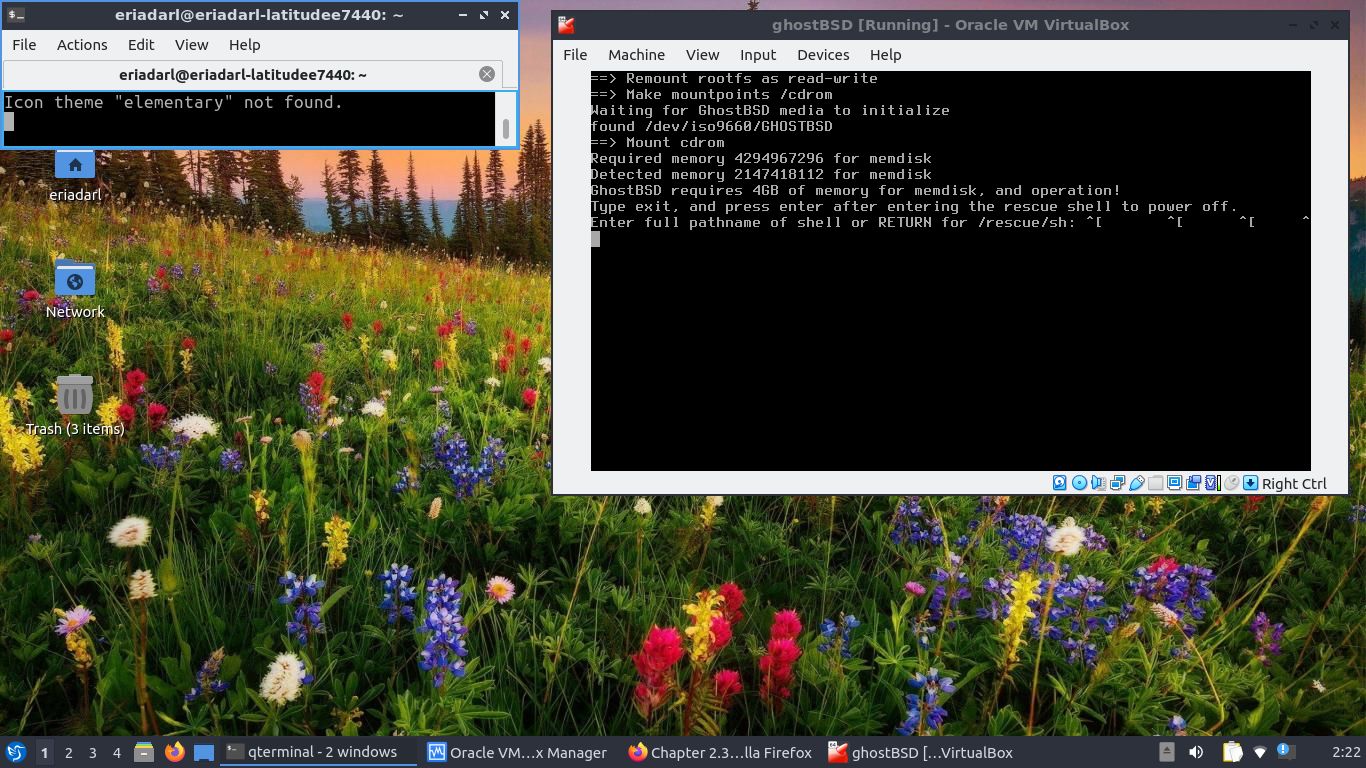Viewport: 1366px width, 768px height.
Task: Click the mouse integration indicator in VirtualBox
Action: click(1232, 483)
